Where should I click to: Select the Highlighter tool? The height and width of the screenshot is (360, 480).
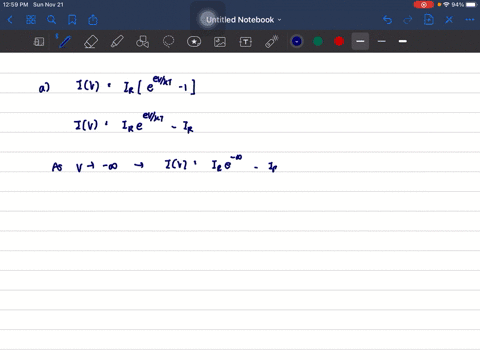117,42
